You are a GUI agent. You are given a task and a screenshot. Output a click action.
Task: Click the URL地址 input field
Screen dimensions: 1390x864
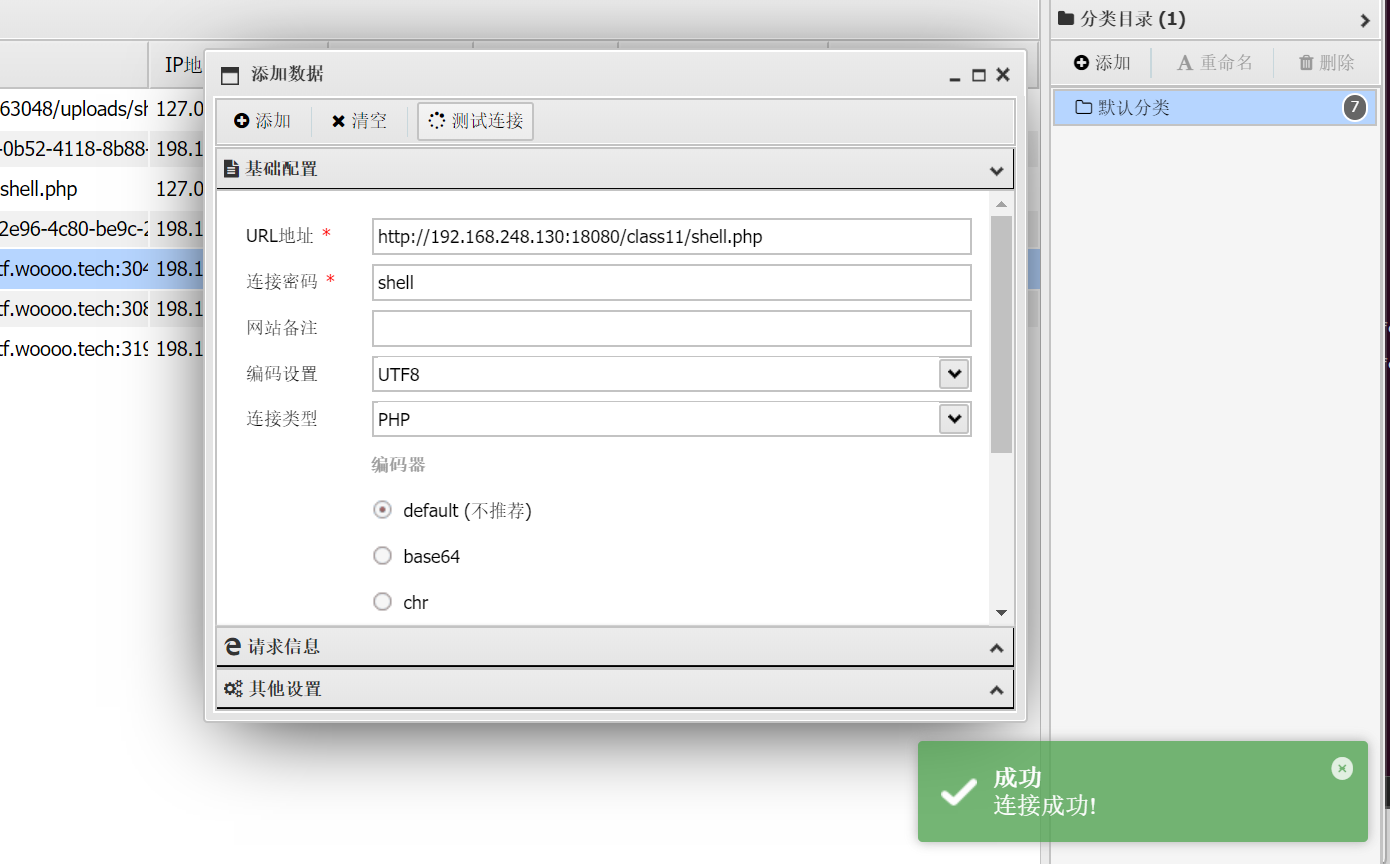coord(670,237)
